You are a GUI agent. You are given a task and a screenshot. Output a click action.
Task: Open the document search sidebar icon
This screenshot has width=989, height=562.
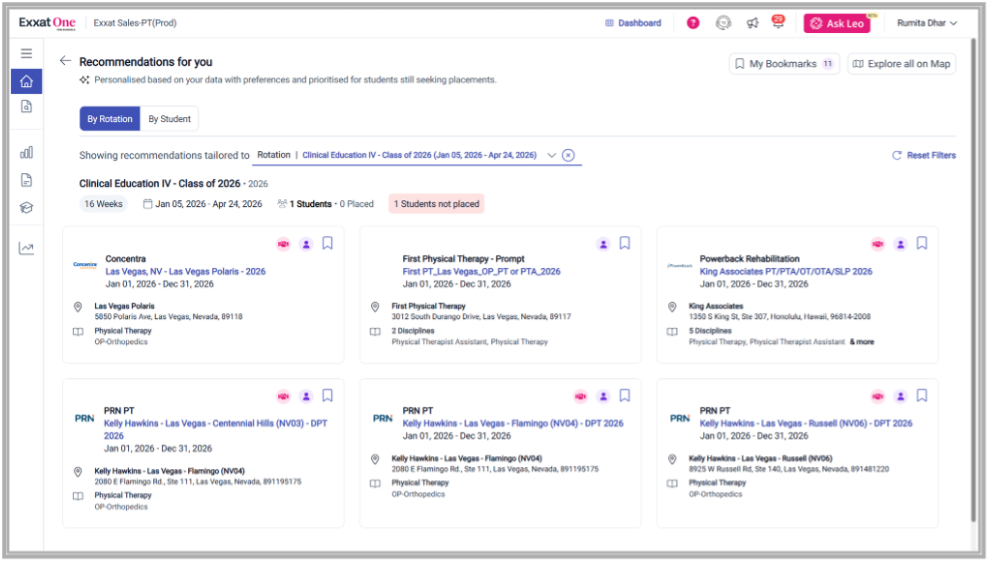tap(26, 107)
